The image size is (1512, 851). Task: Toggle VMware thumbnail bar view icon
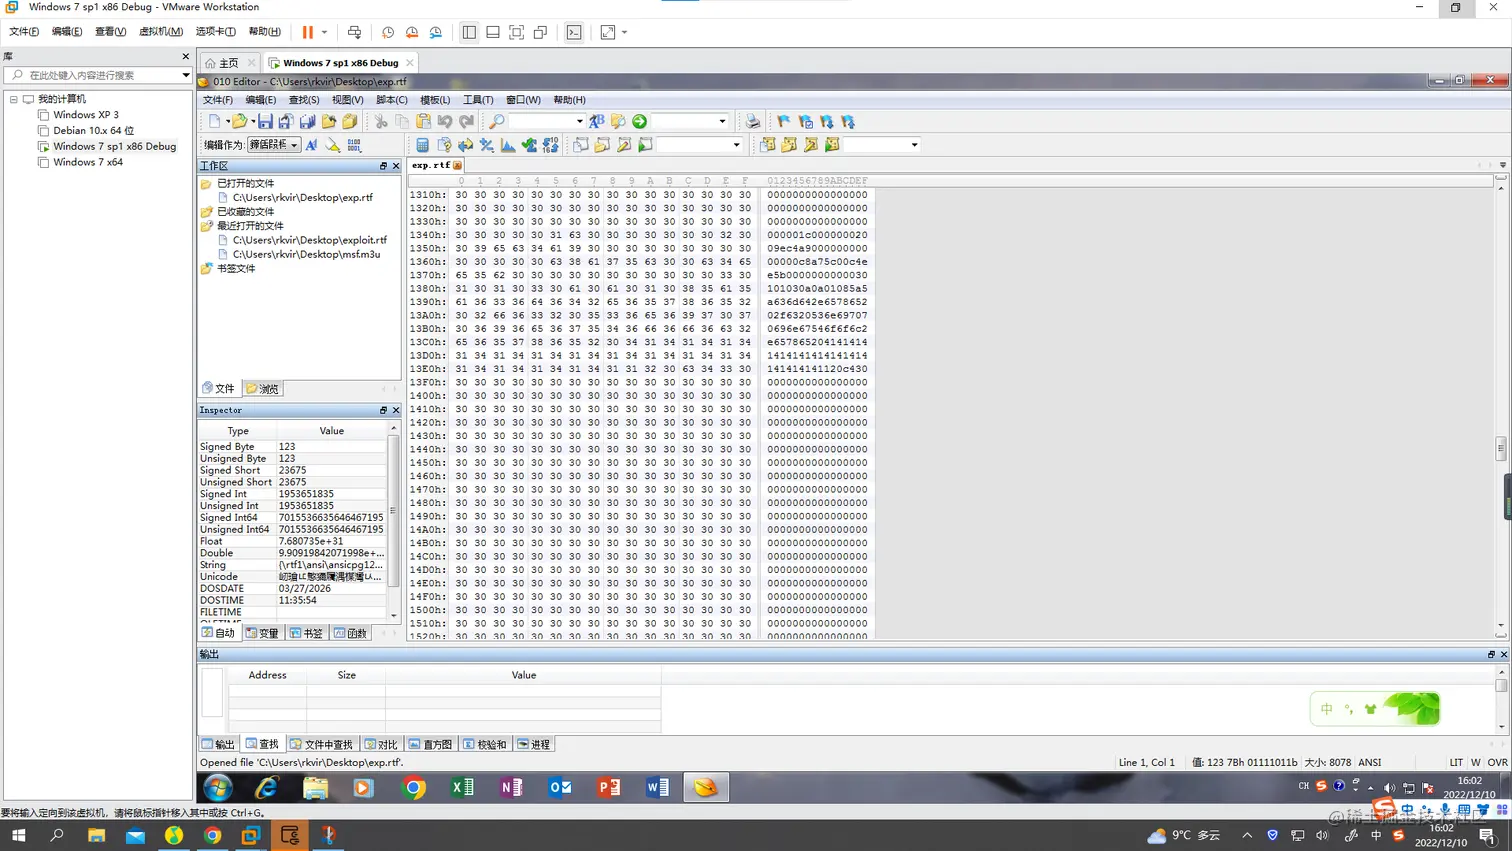(493, 32)
